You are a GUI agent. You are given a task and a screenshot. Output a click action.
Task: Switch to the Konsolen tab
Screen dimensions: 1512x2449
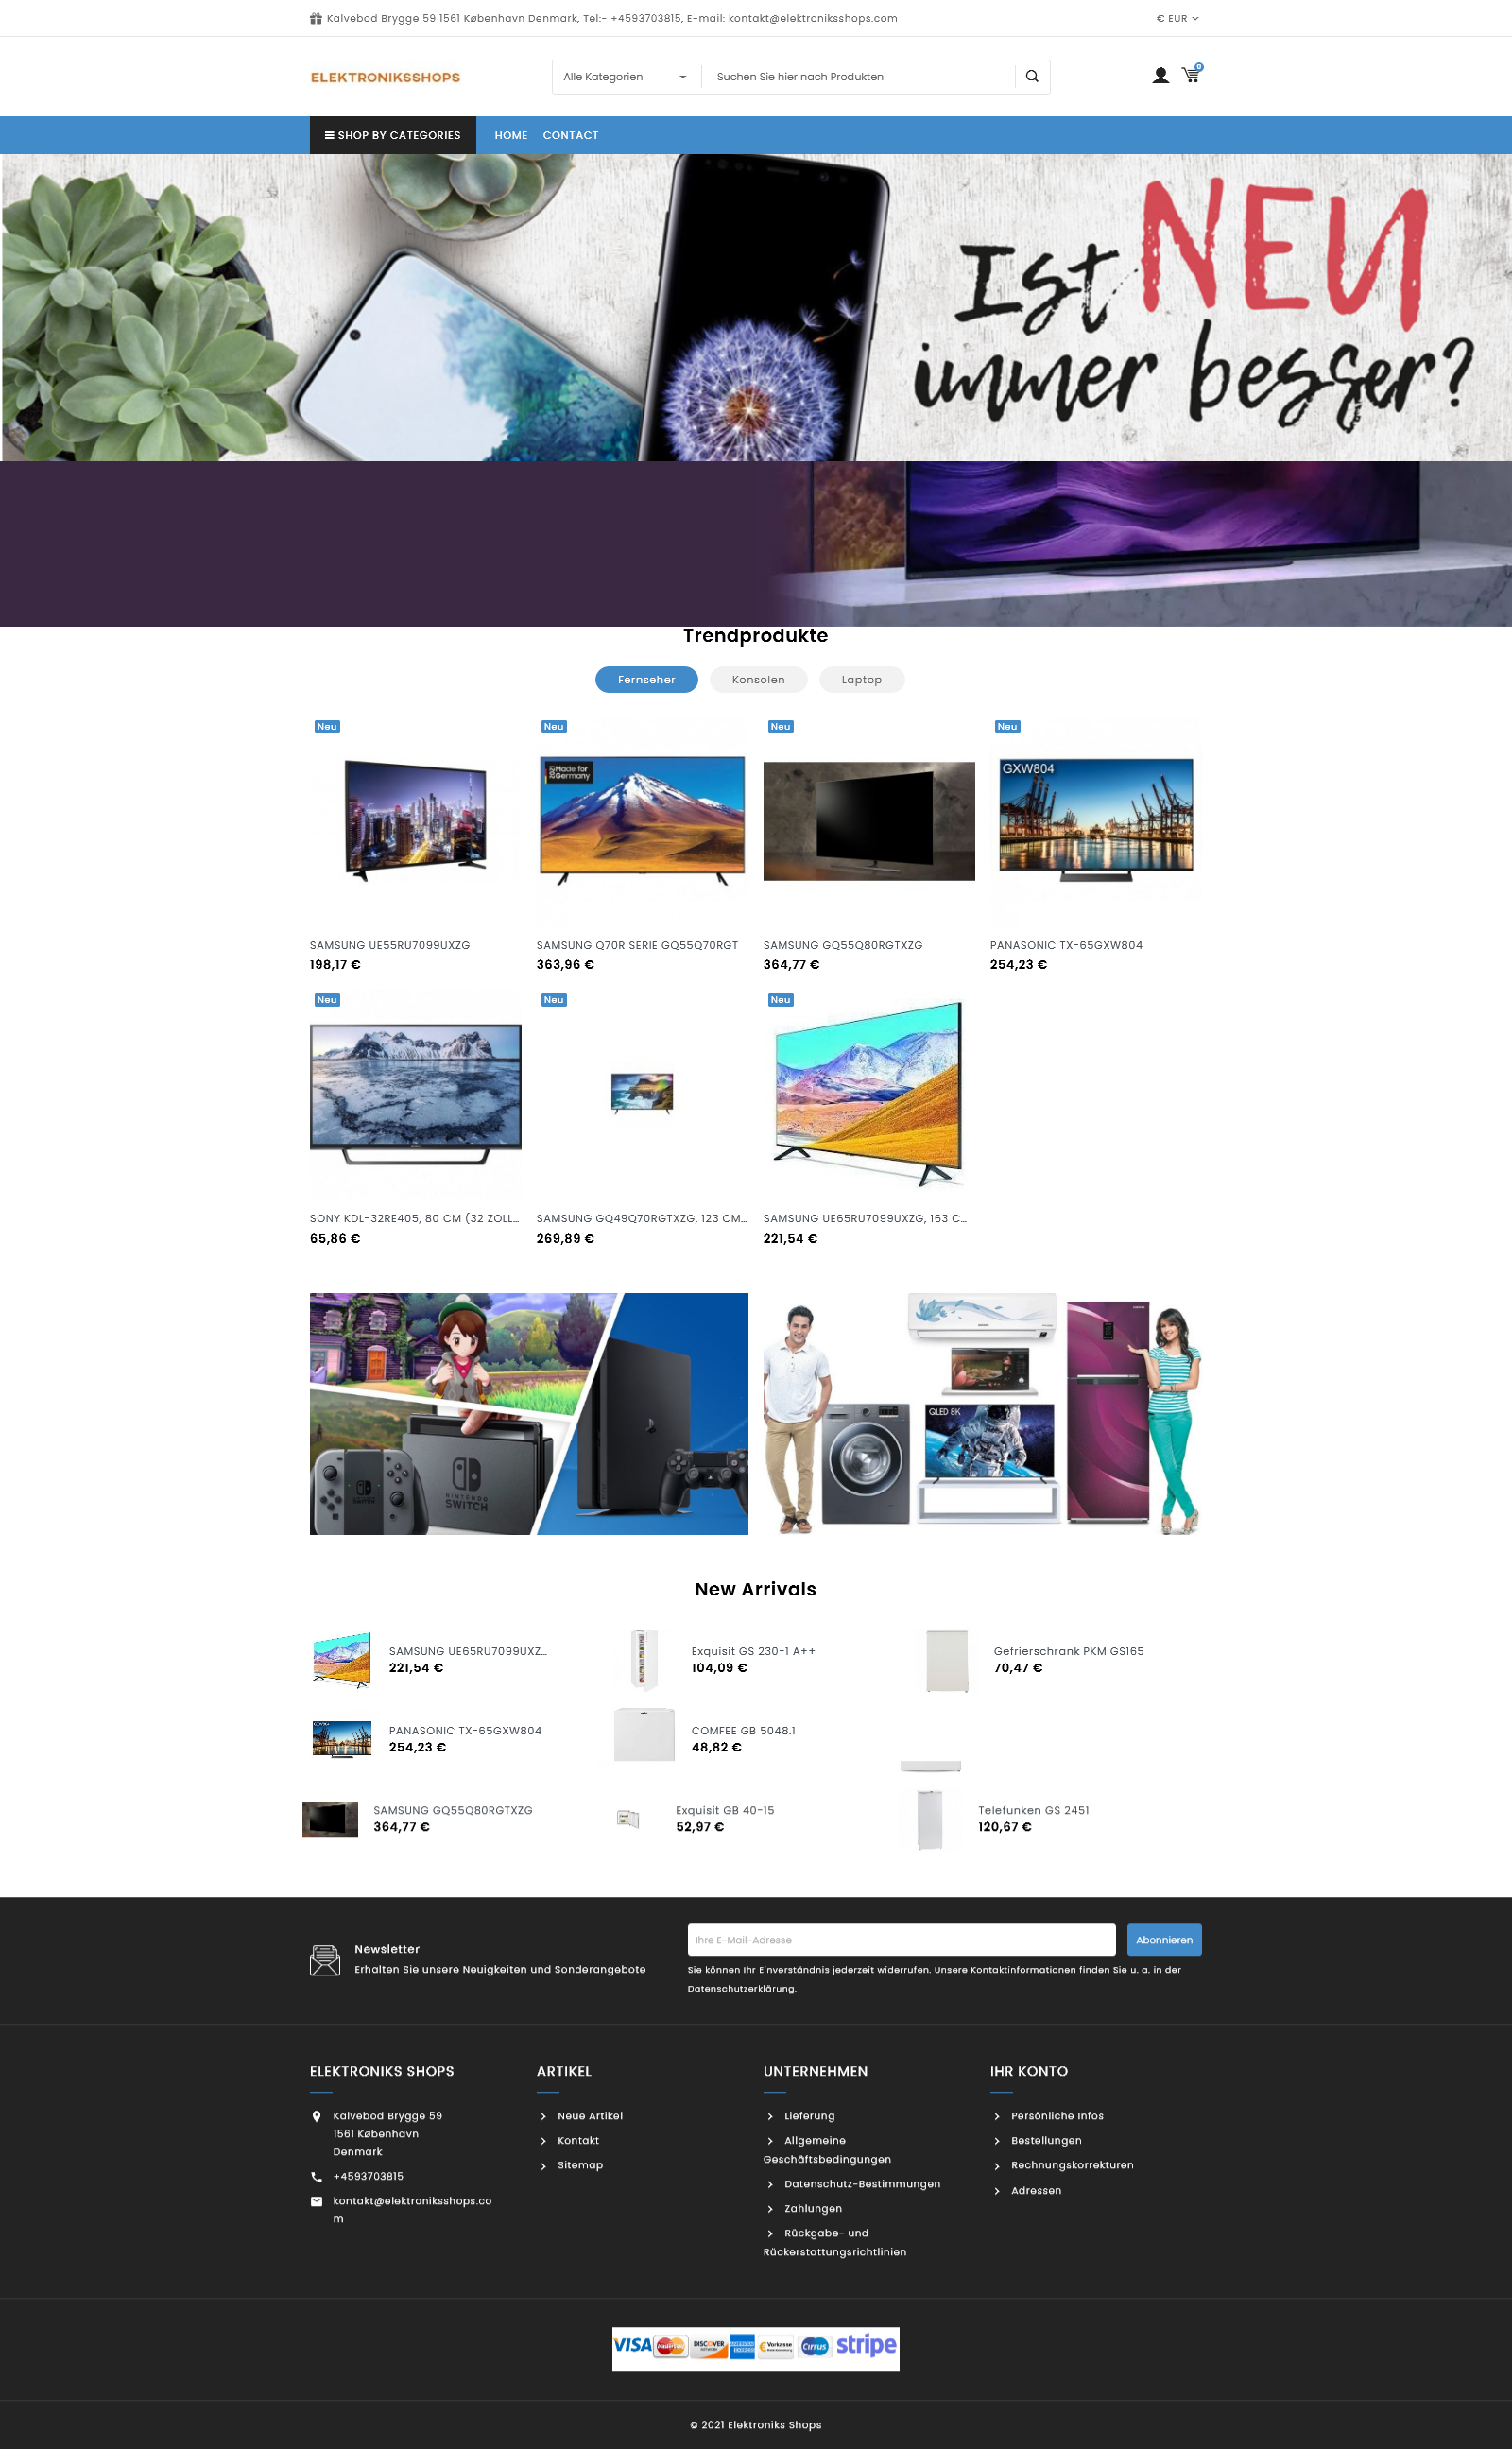coord(758,680)
